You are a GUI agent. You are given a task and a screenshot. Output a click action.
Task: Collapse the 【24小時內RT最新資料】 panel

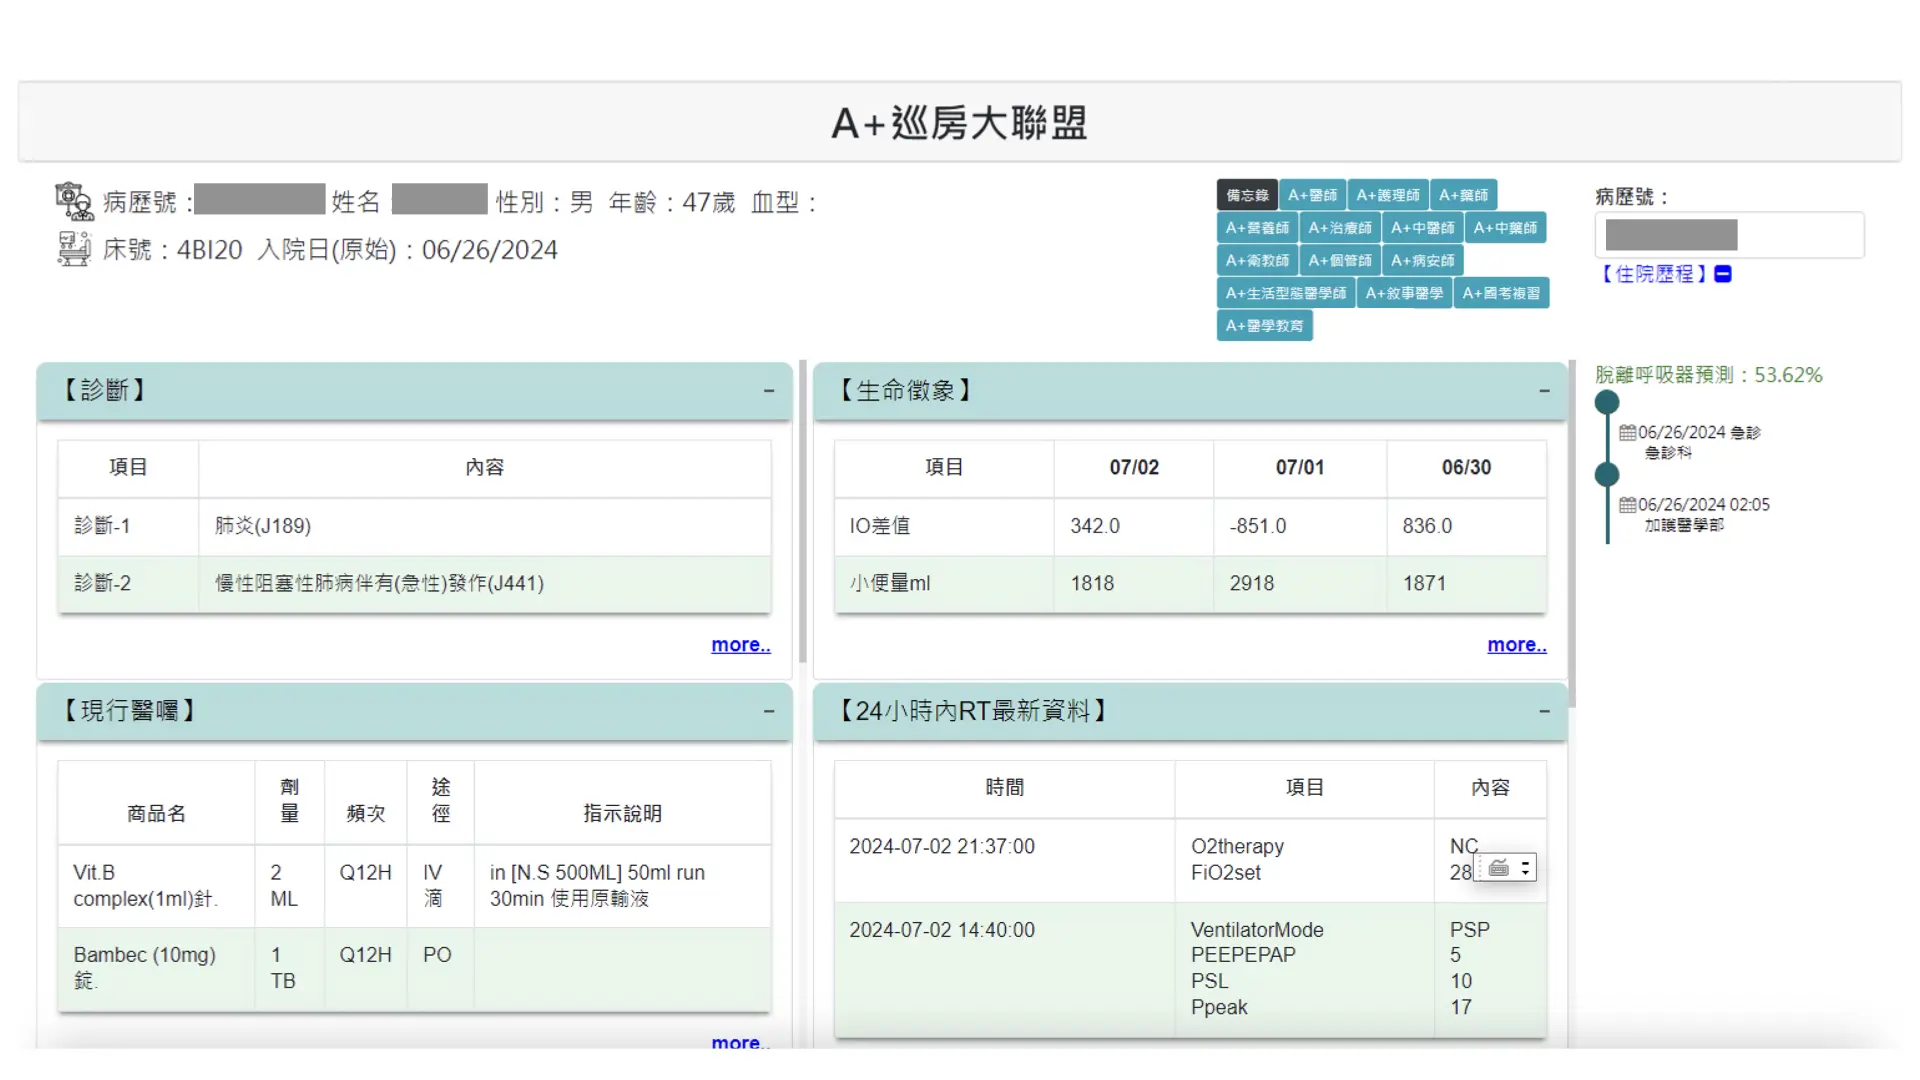(x=1545, y=711)
